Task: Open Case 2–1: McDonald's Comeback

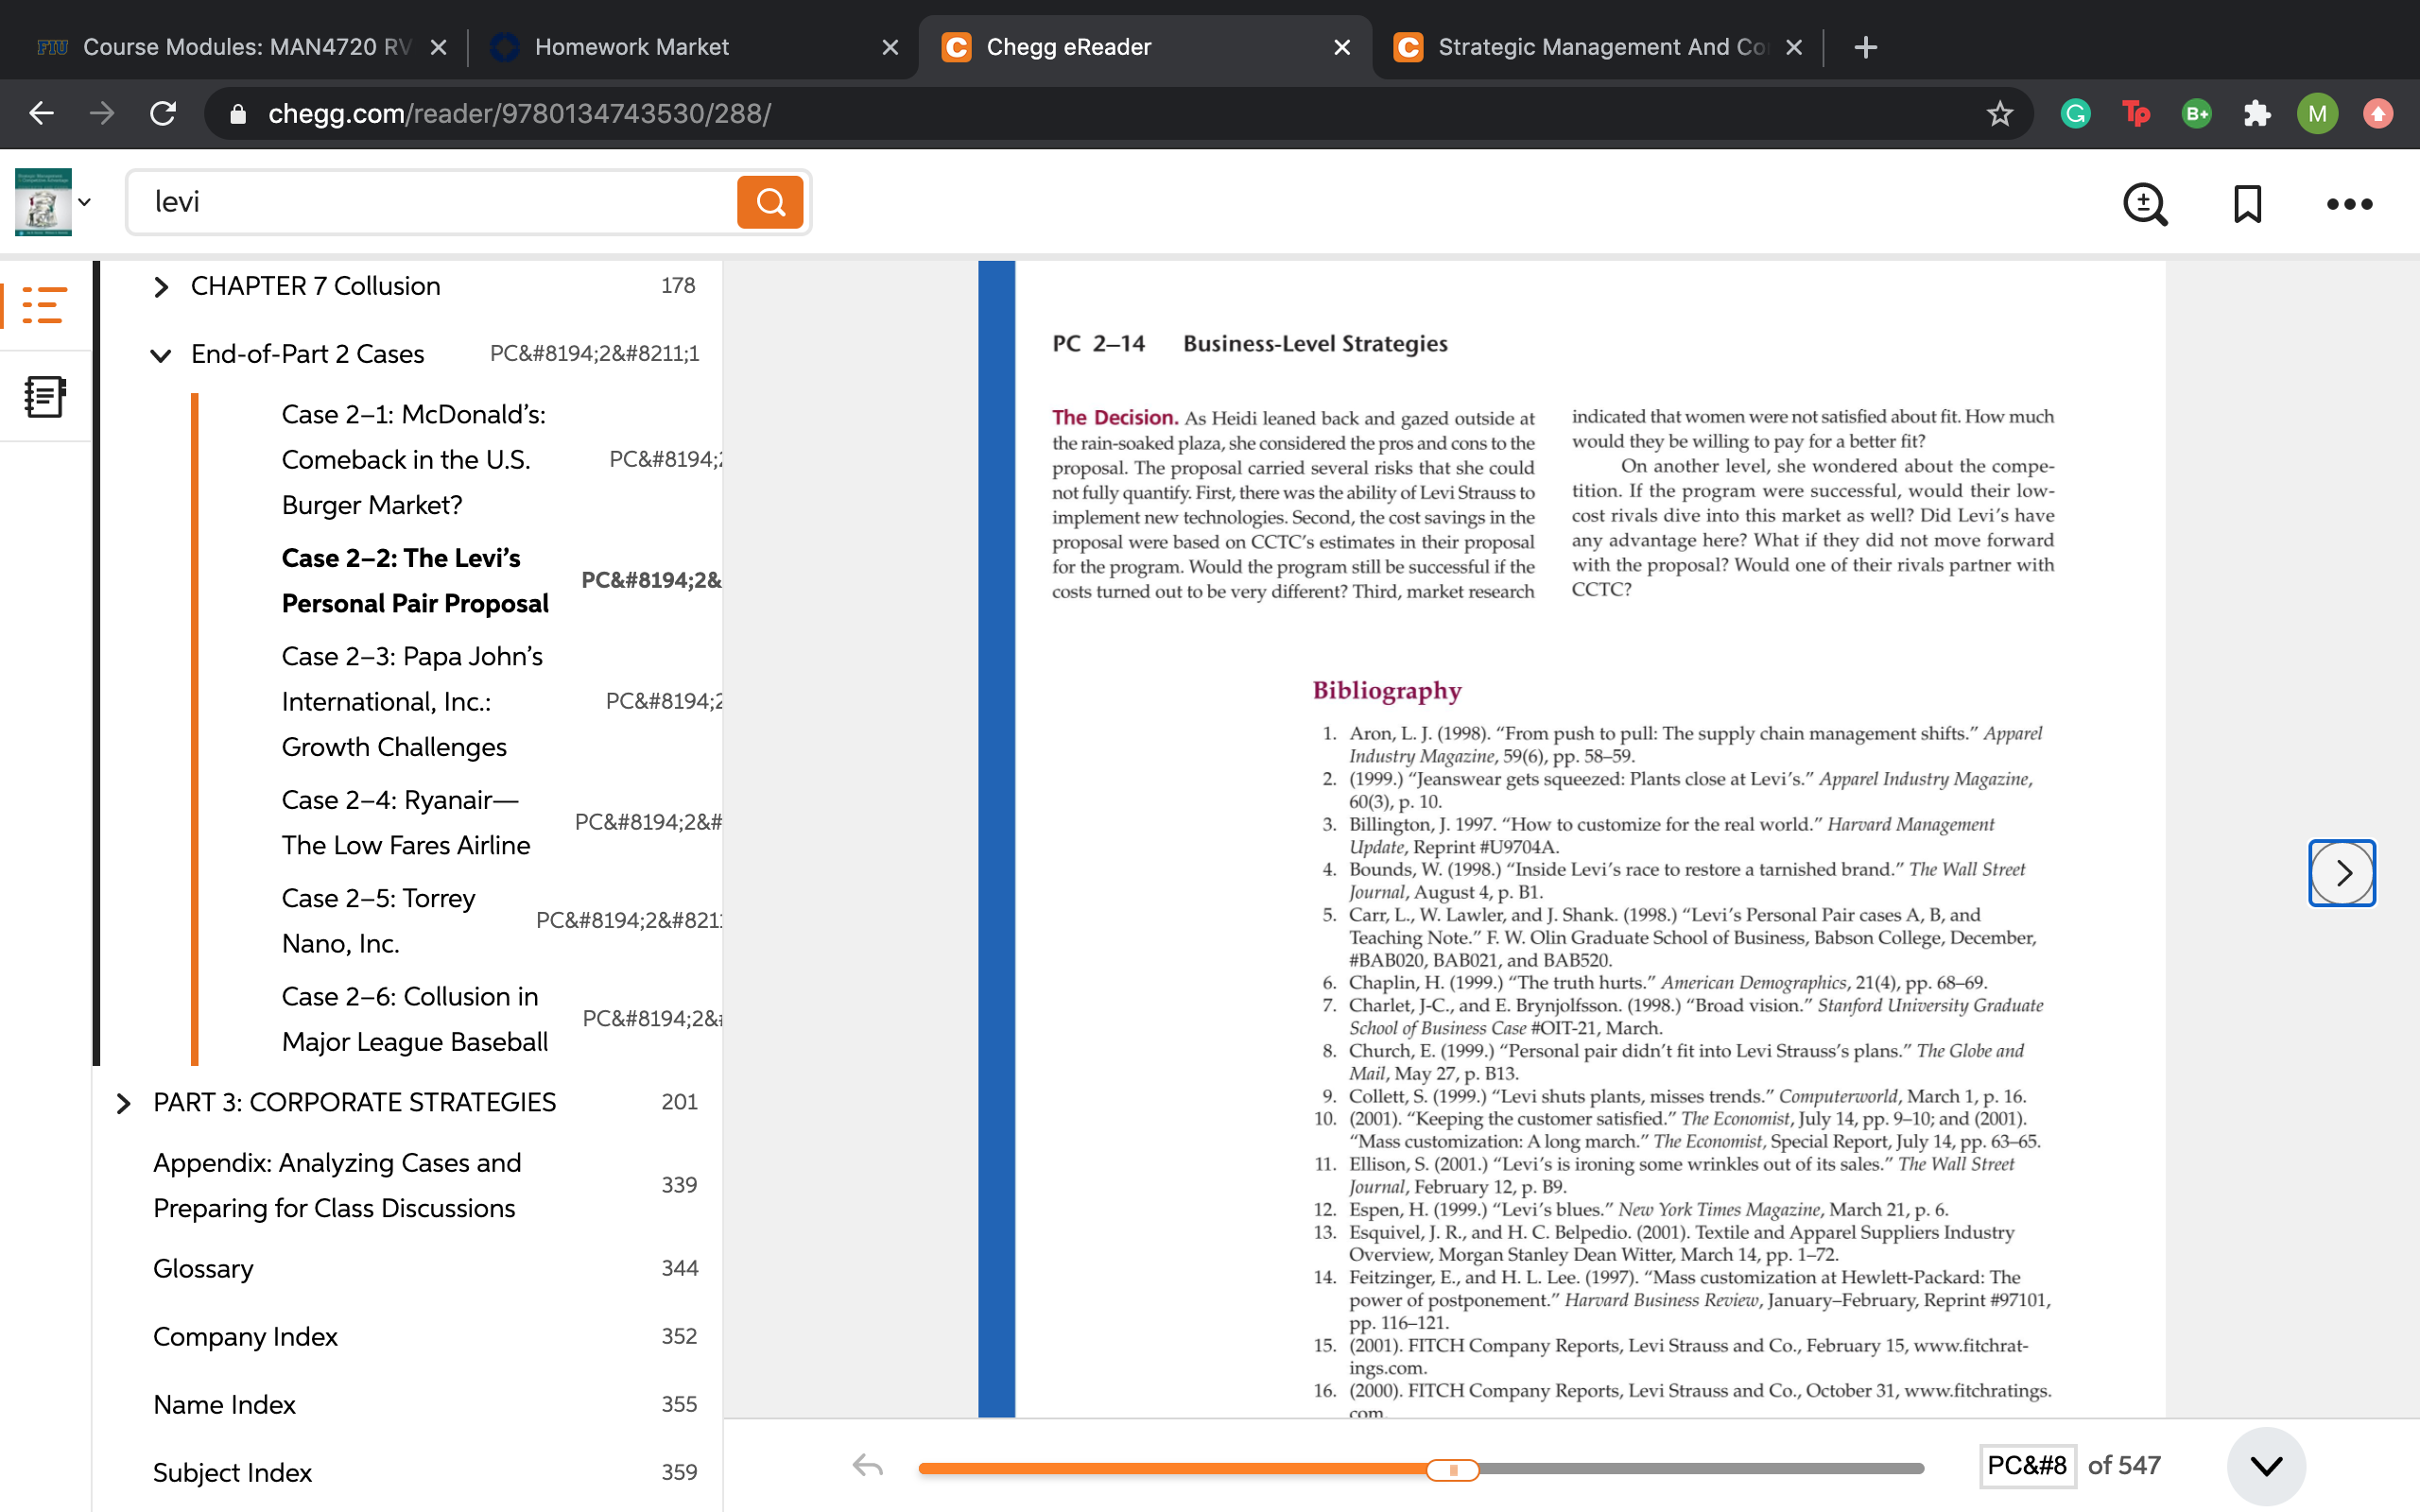Action: [414, 459]
